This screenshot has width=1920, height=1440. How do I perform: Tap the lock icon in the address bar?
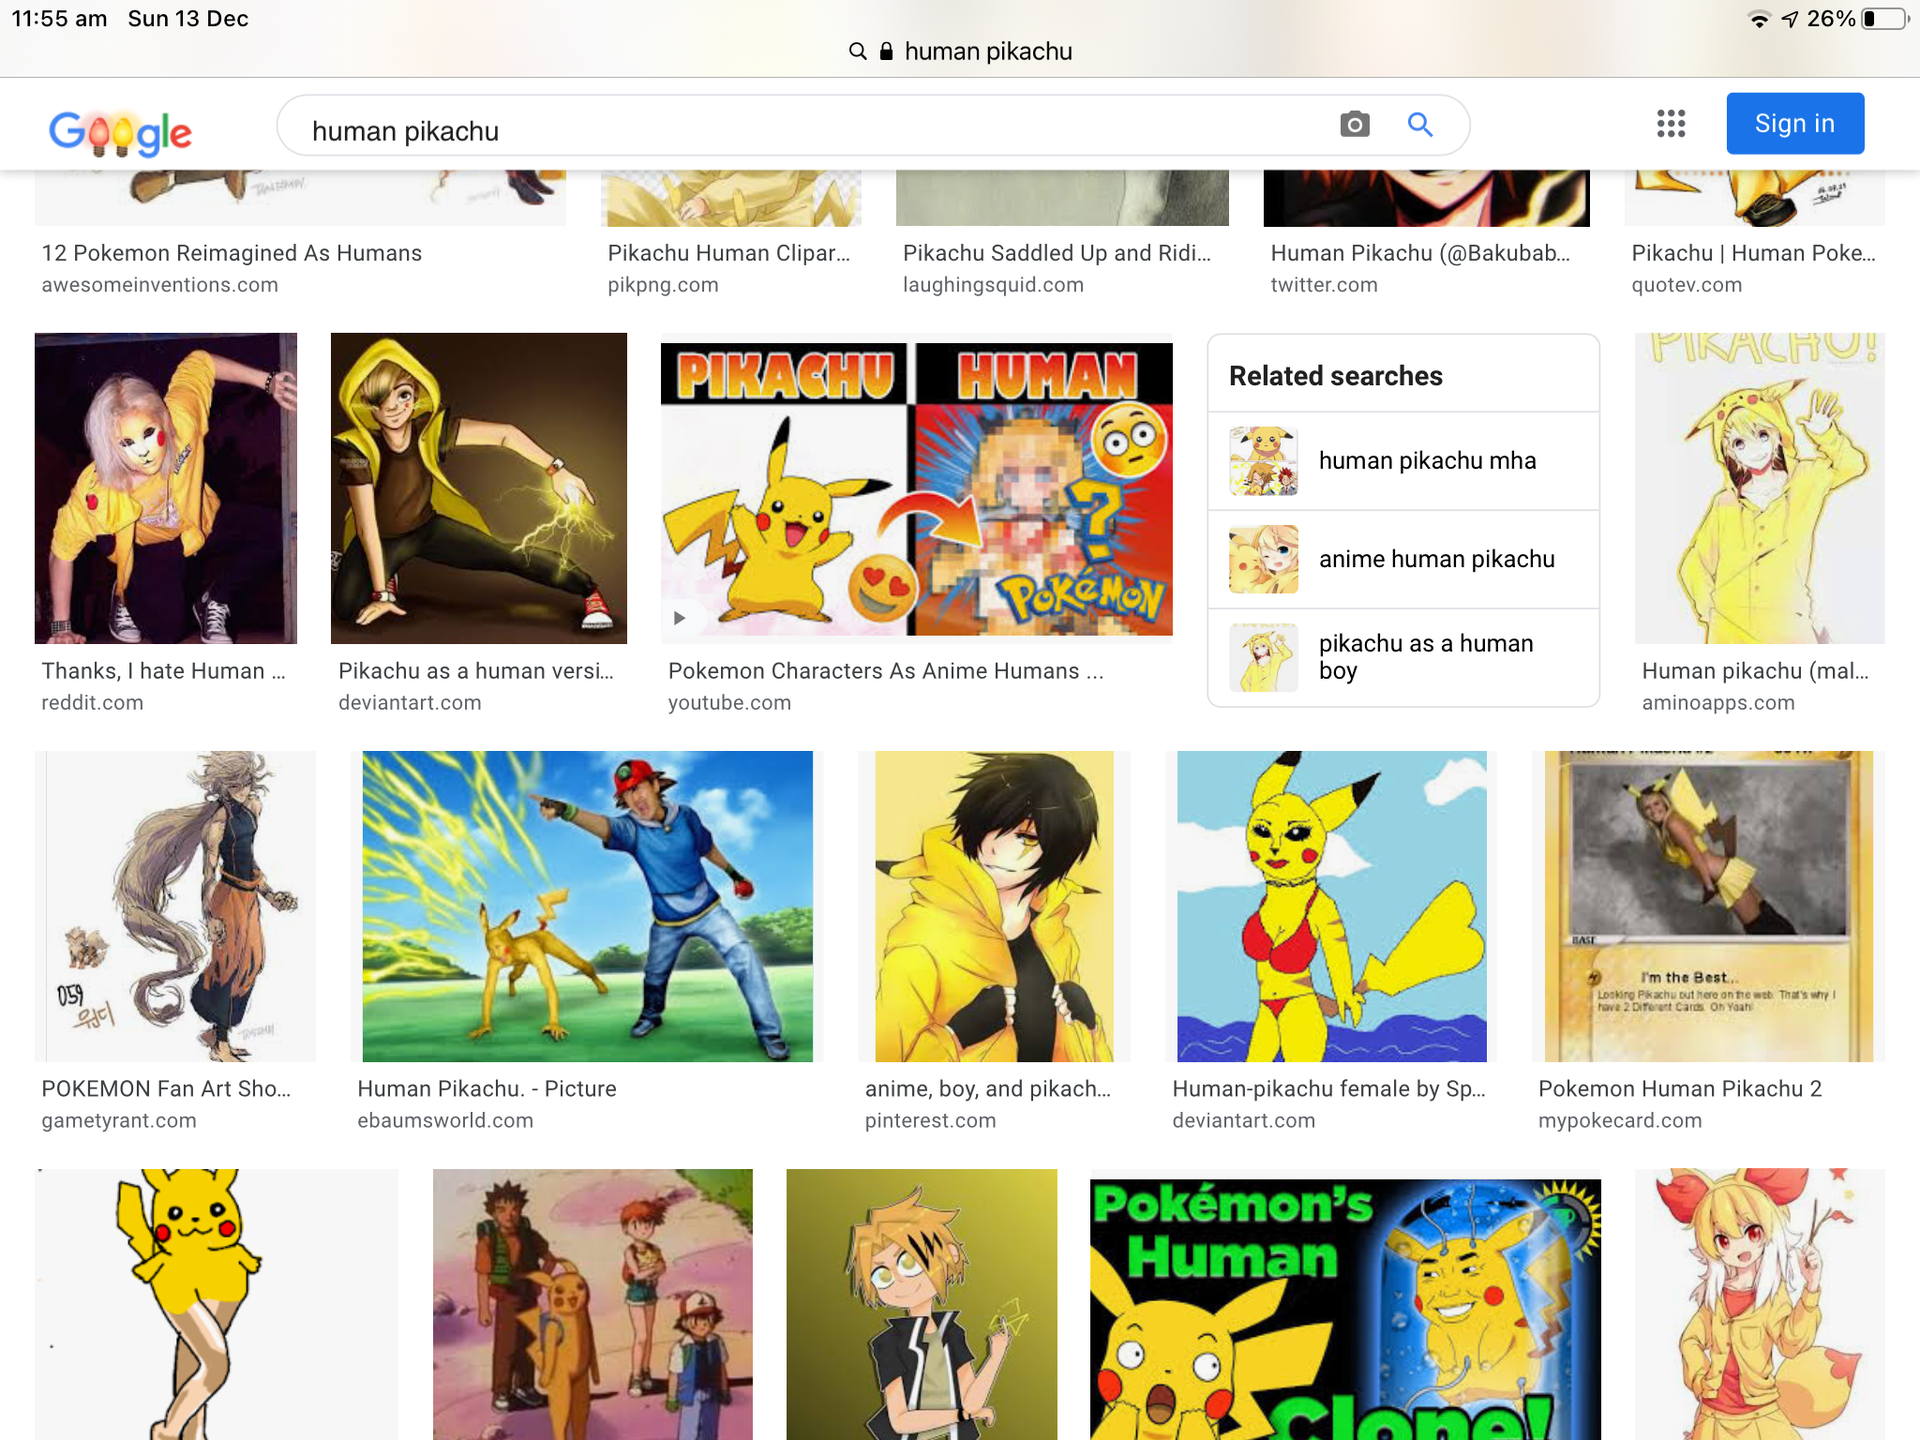pos(886,51)
